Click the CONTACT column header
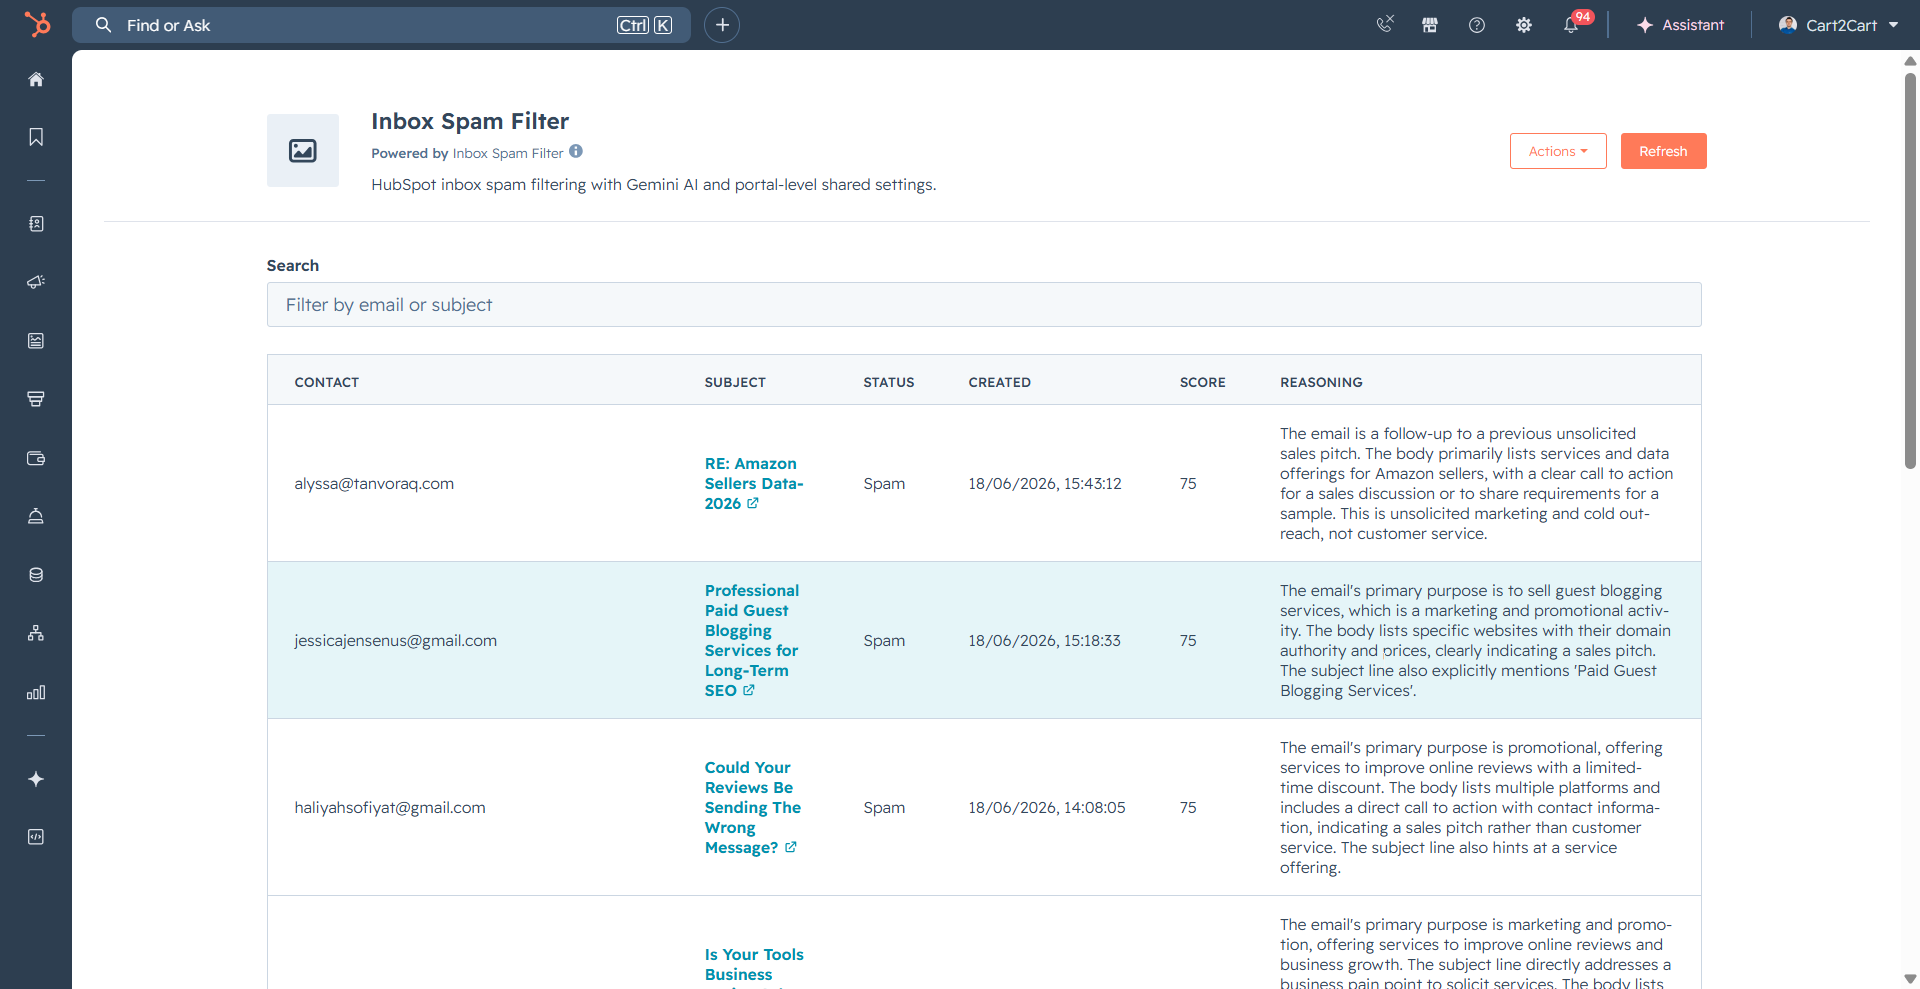Image resolution: width=1920 pixels, height=989 pixels. (327, 382)
